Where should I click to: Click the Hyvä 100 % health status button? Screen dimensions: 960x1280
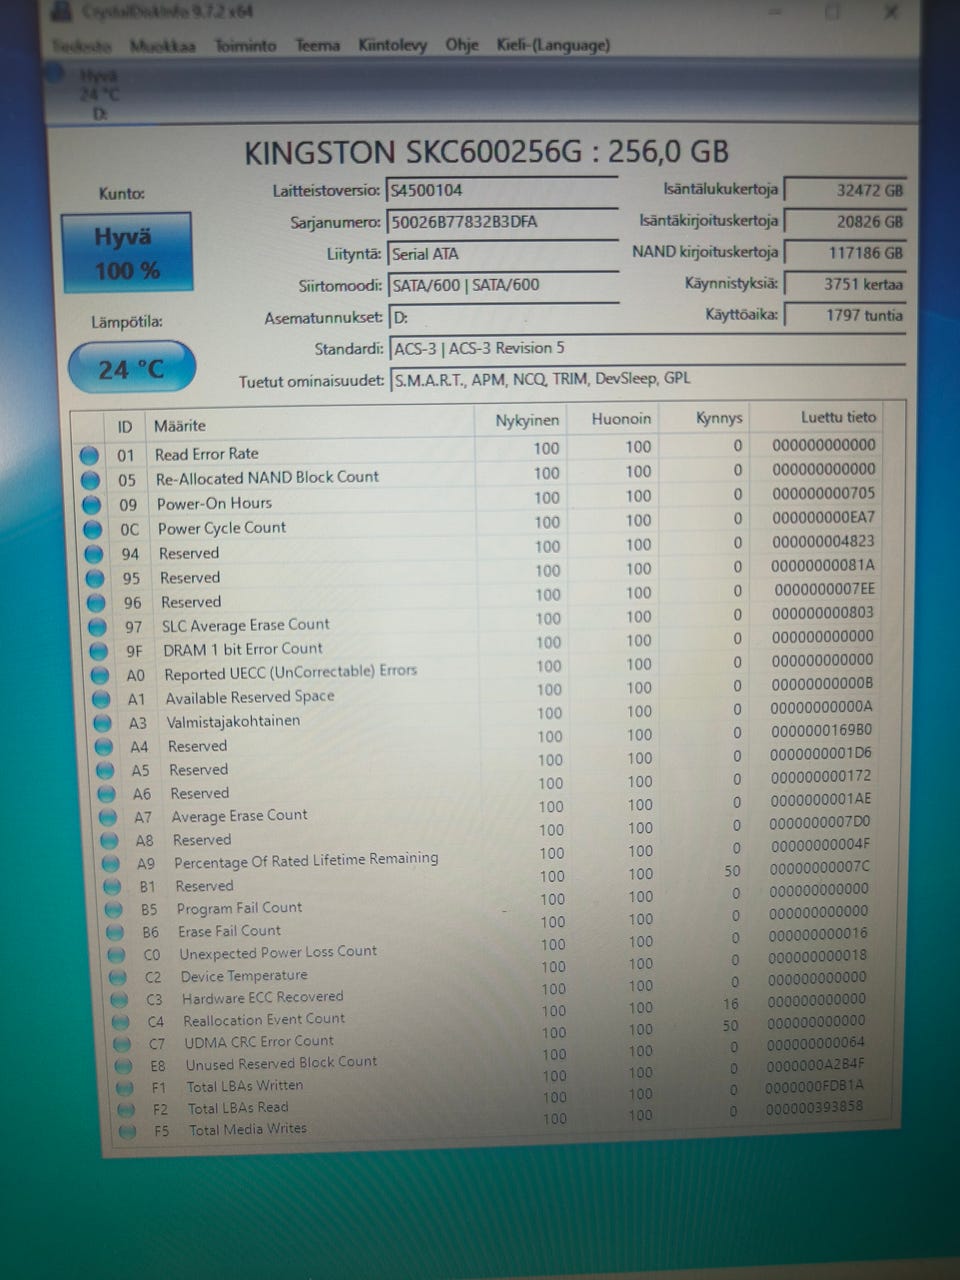(126, 253)
